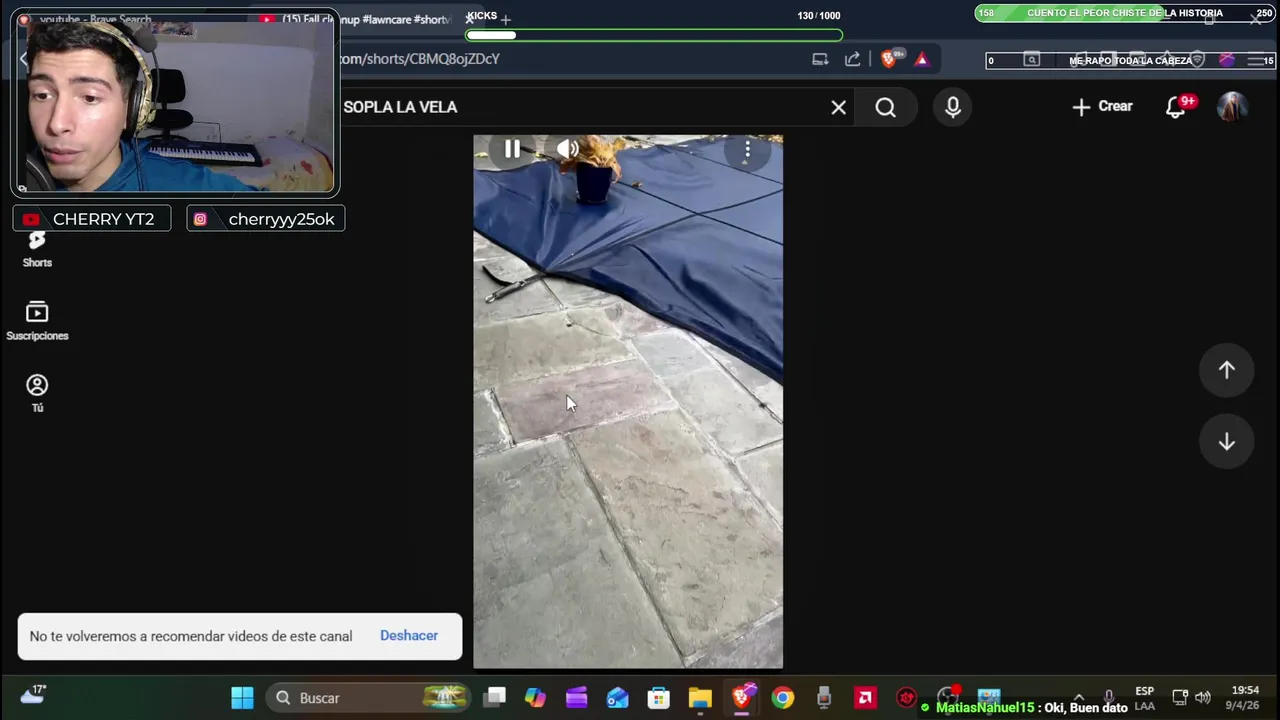The height and width of the screenshot is (720, 1280).
Task: Click the share icon in address bar
Action: (852, 59)
